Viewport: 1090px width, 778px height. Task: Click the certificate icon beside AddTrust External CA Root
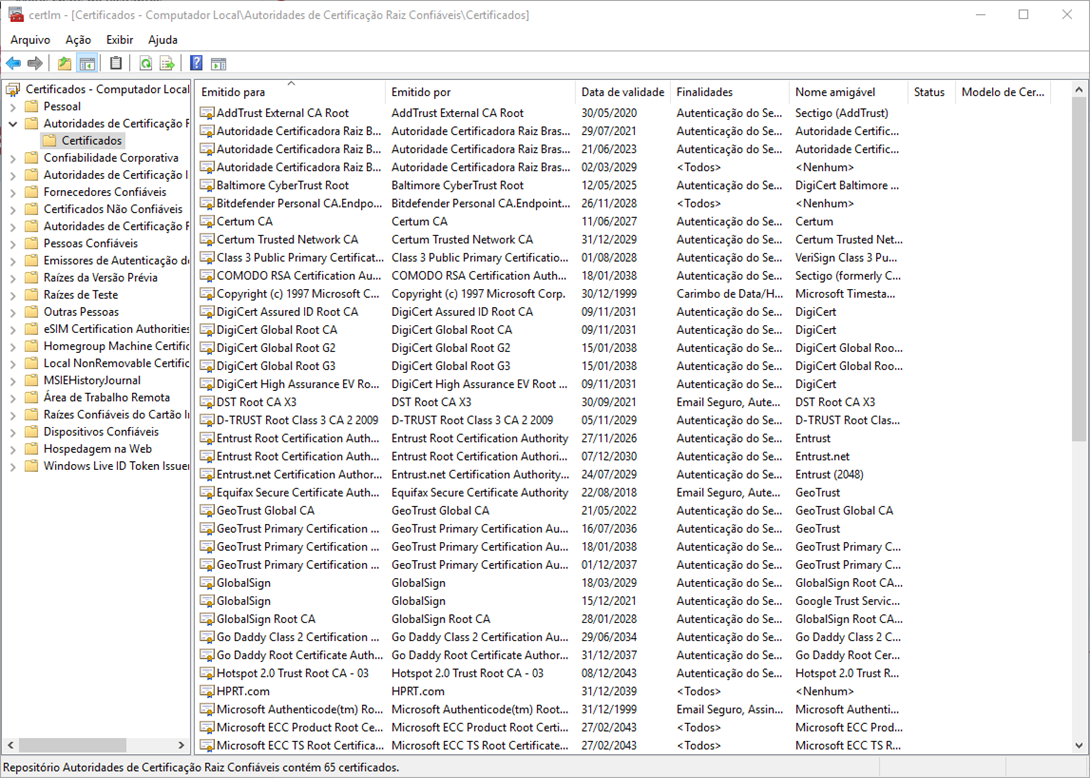tap(207, 113)
